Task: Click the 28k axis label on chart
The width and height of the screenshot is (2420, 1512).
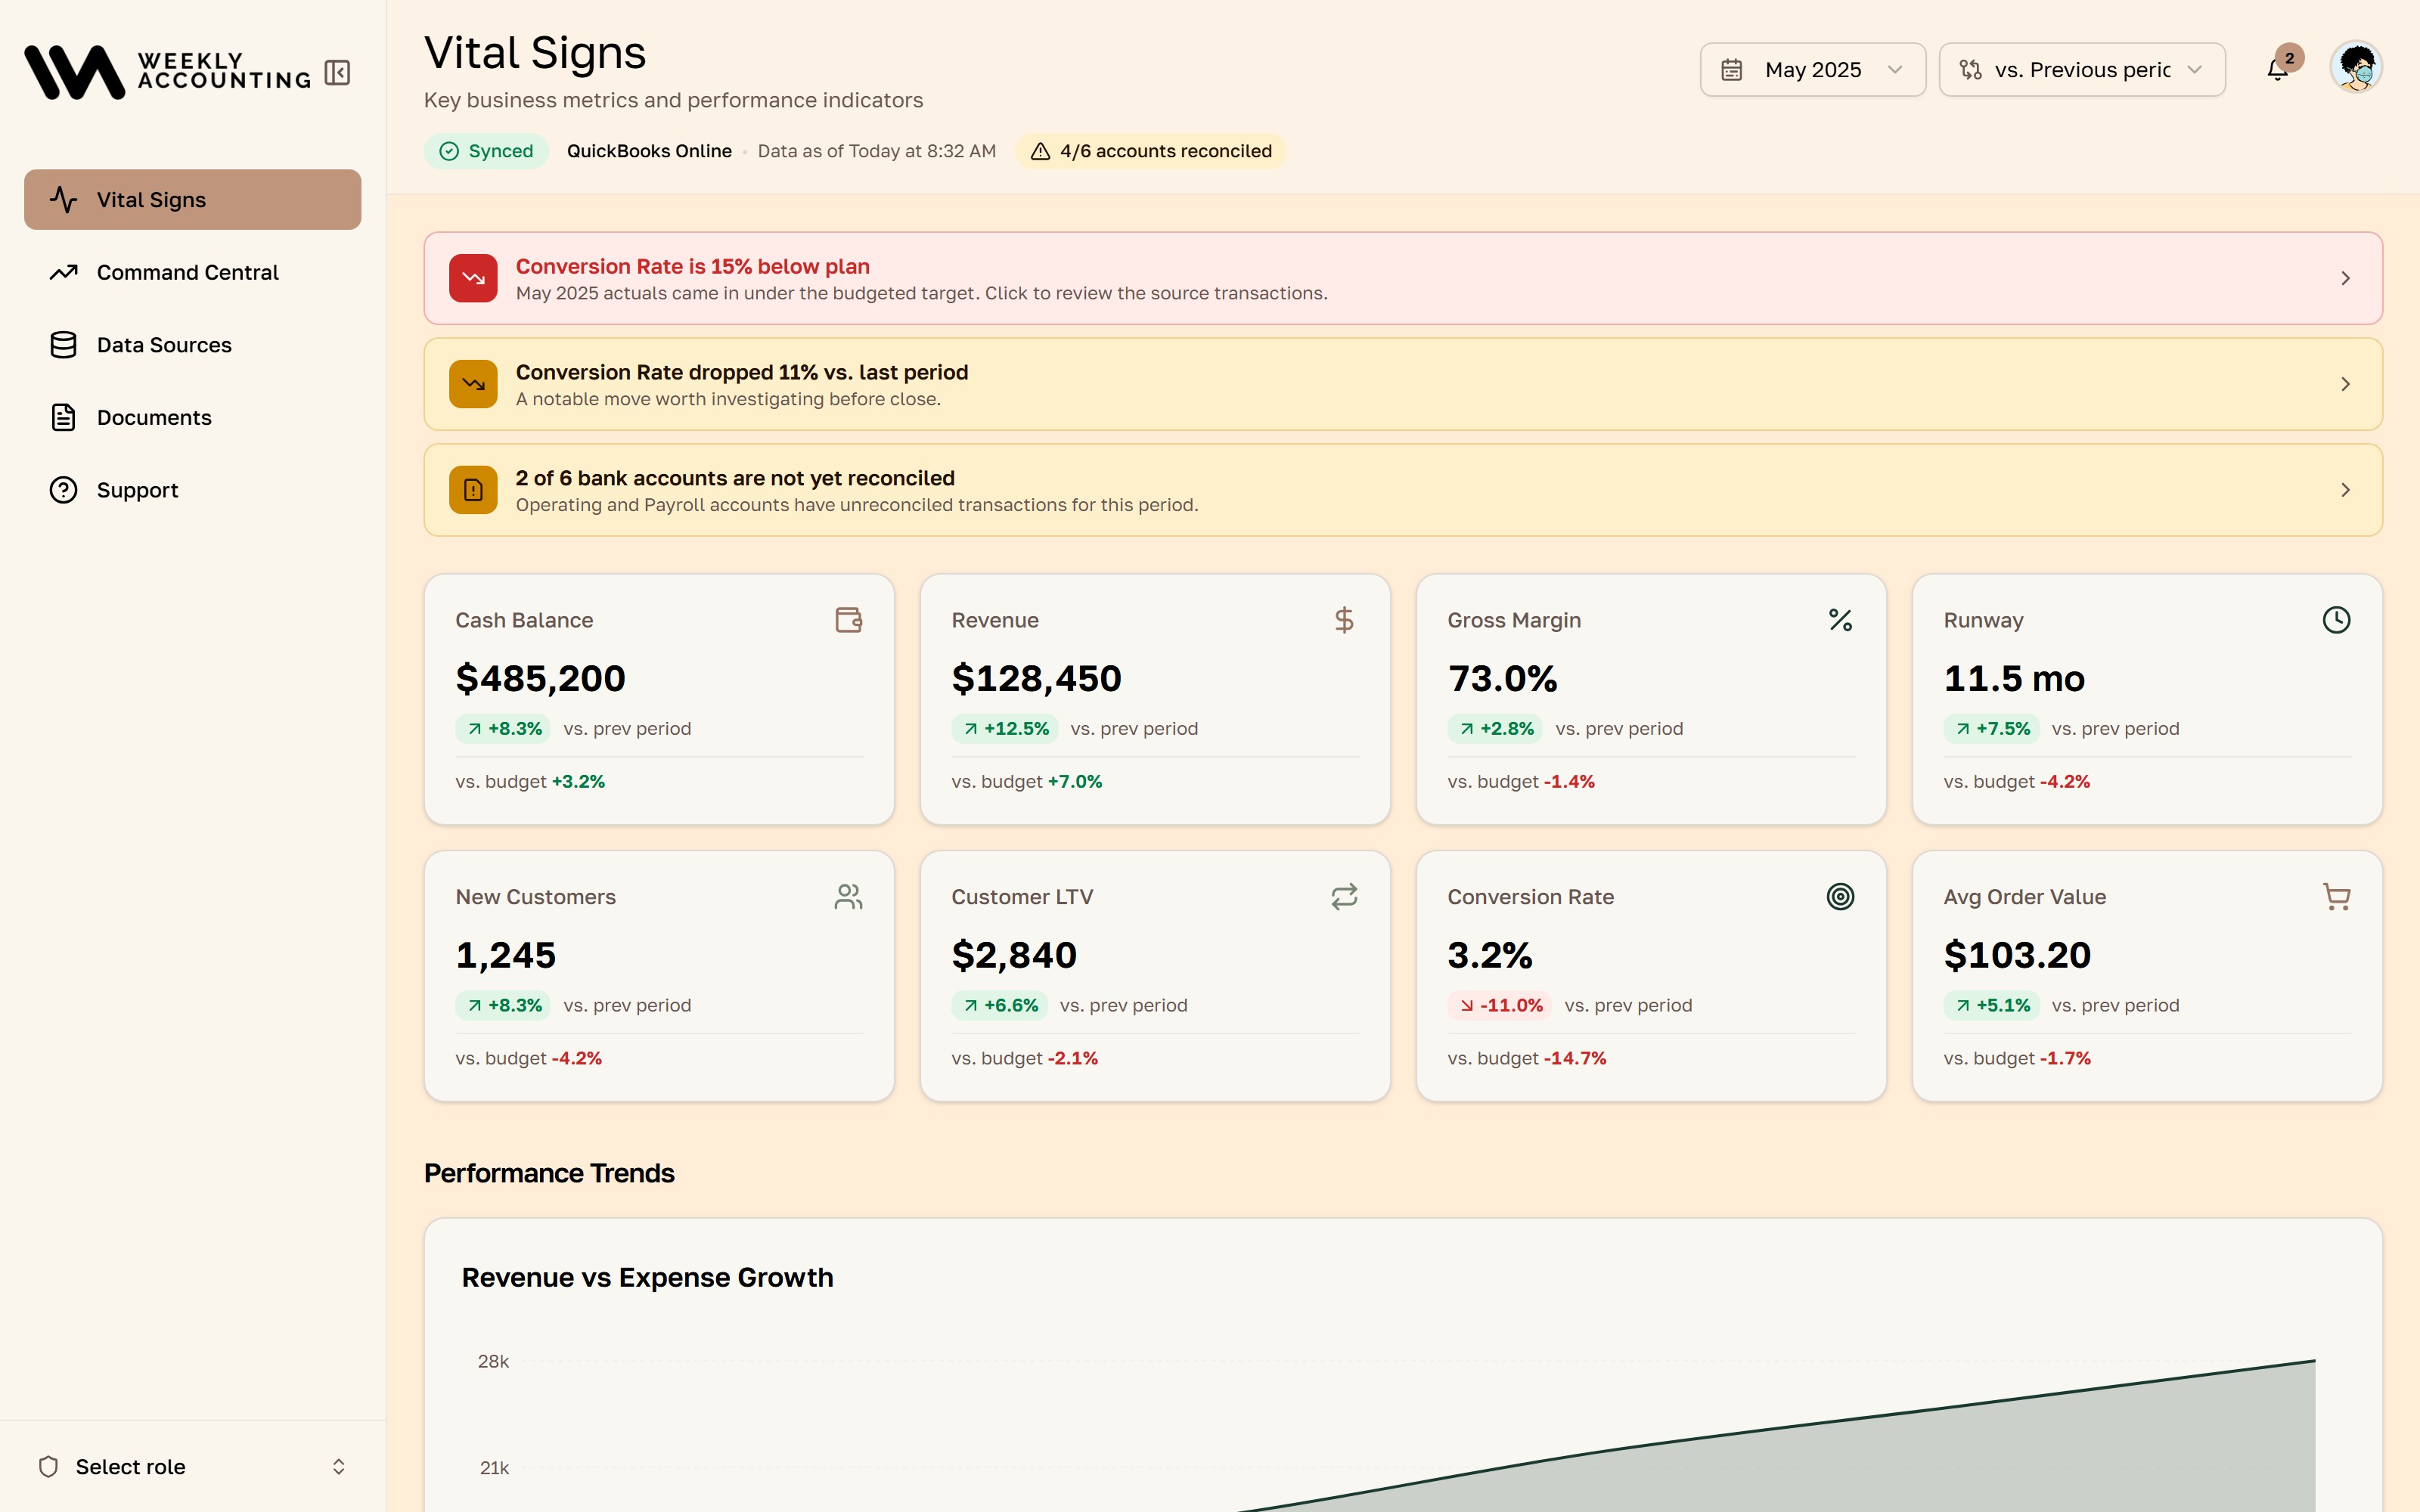Action: pos(493,1362)
